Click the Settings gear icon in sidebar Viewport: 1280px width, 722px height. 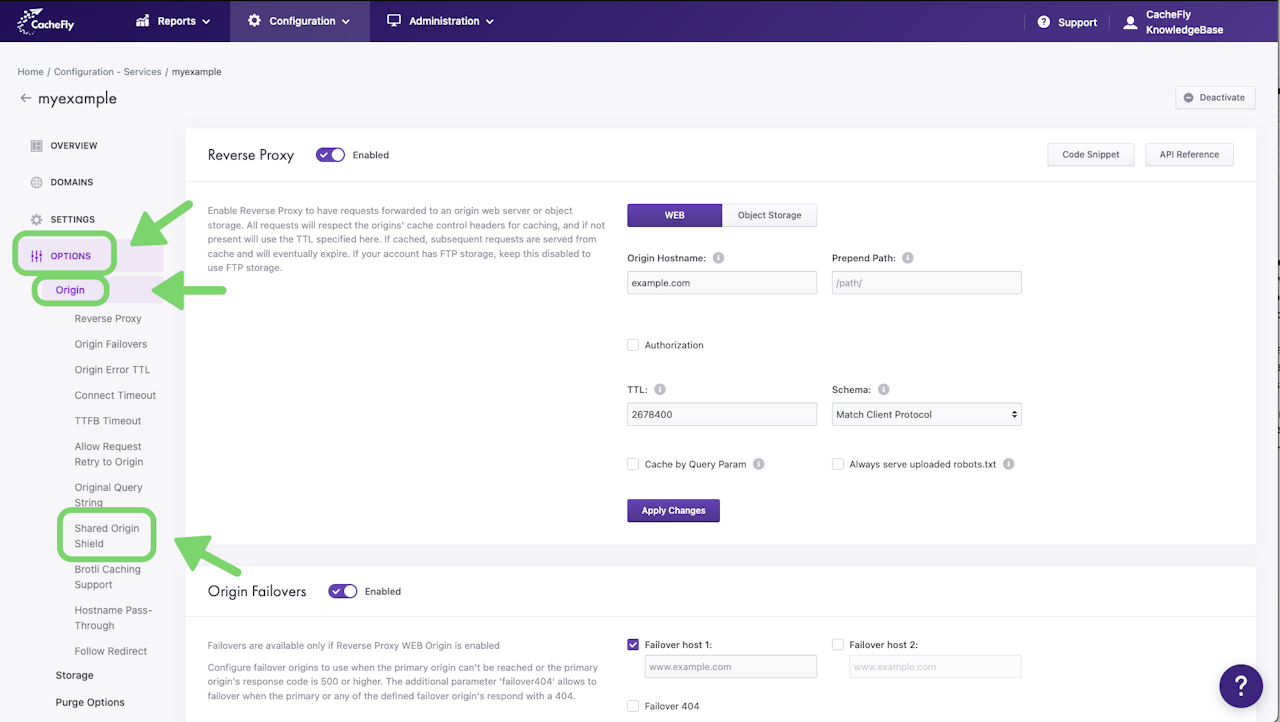[x=36, y=219]
